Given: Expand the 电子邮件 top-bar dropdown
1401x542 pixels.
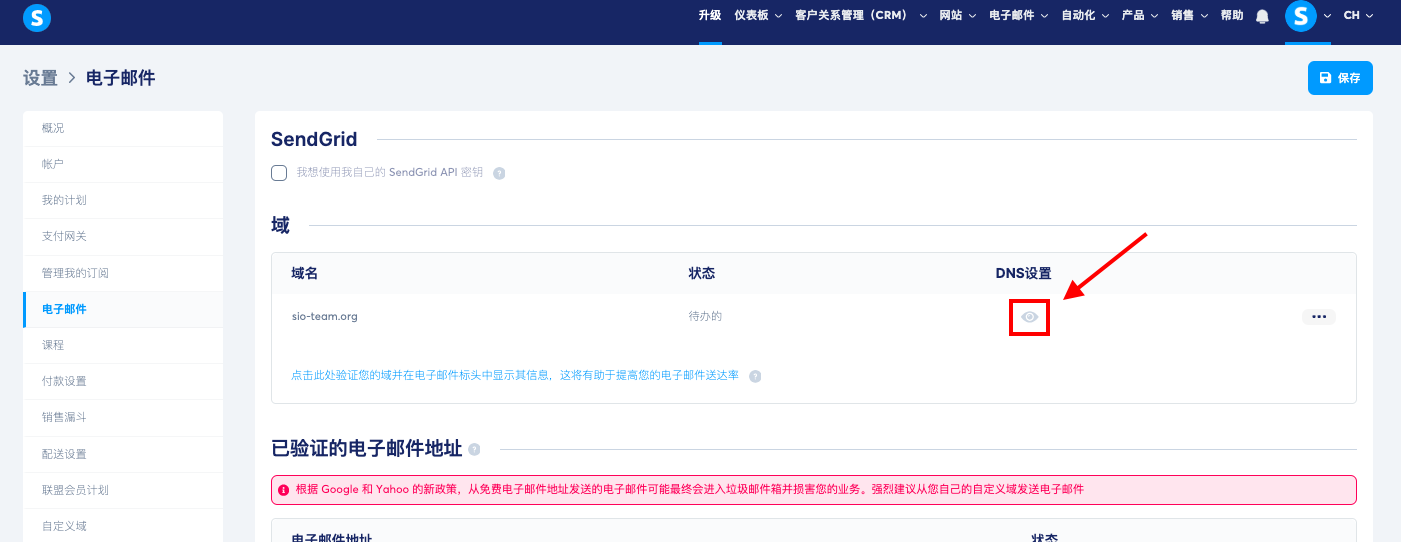Looking at the screenshot, I should 1019,16.
